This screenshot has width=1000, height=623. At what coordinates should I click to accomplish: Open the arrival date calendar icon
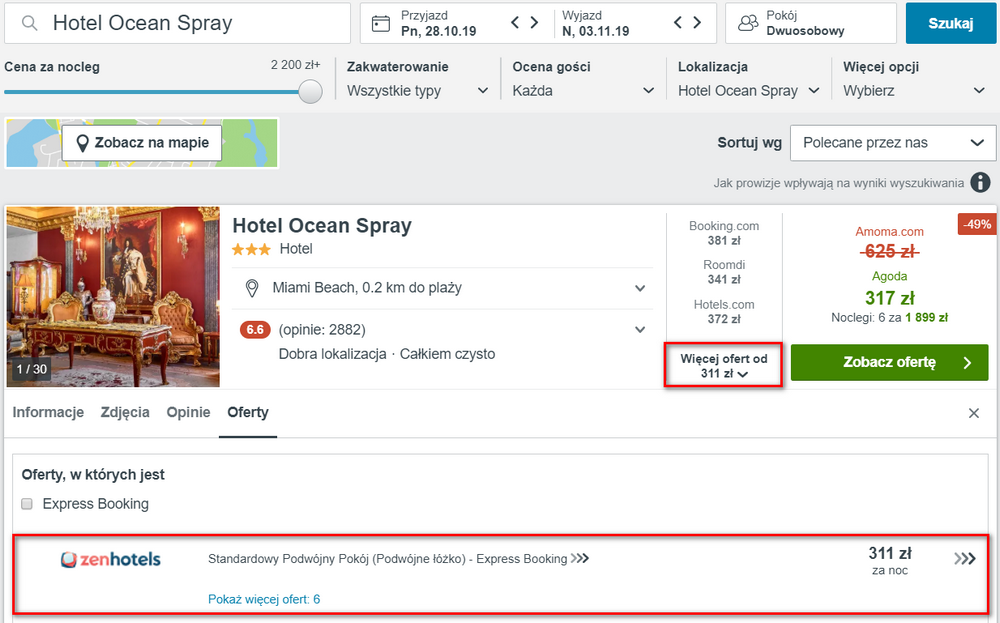click(x=381, y=24)
